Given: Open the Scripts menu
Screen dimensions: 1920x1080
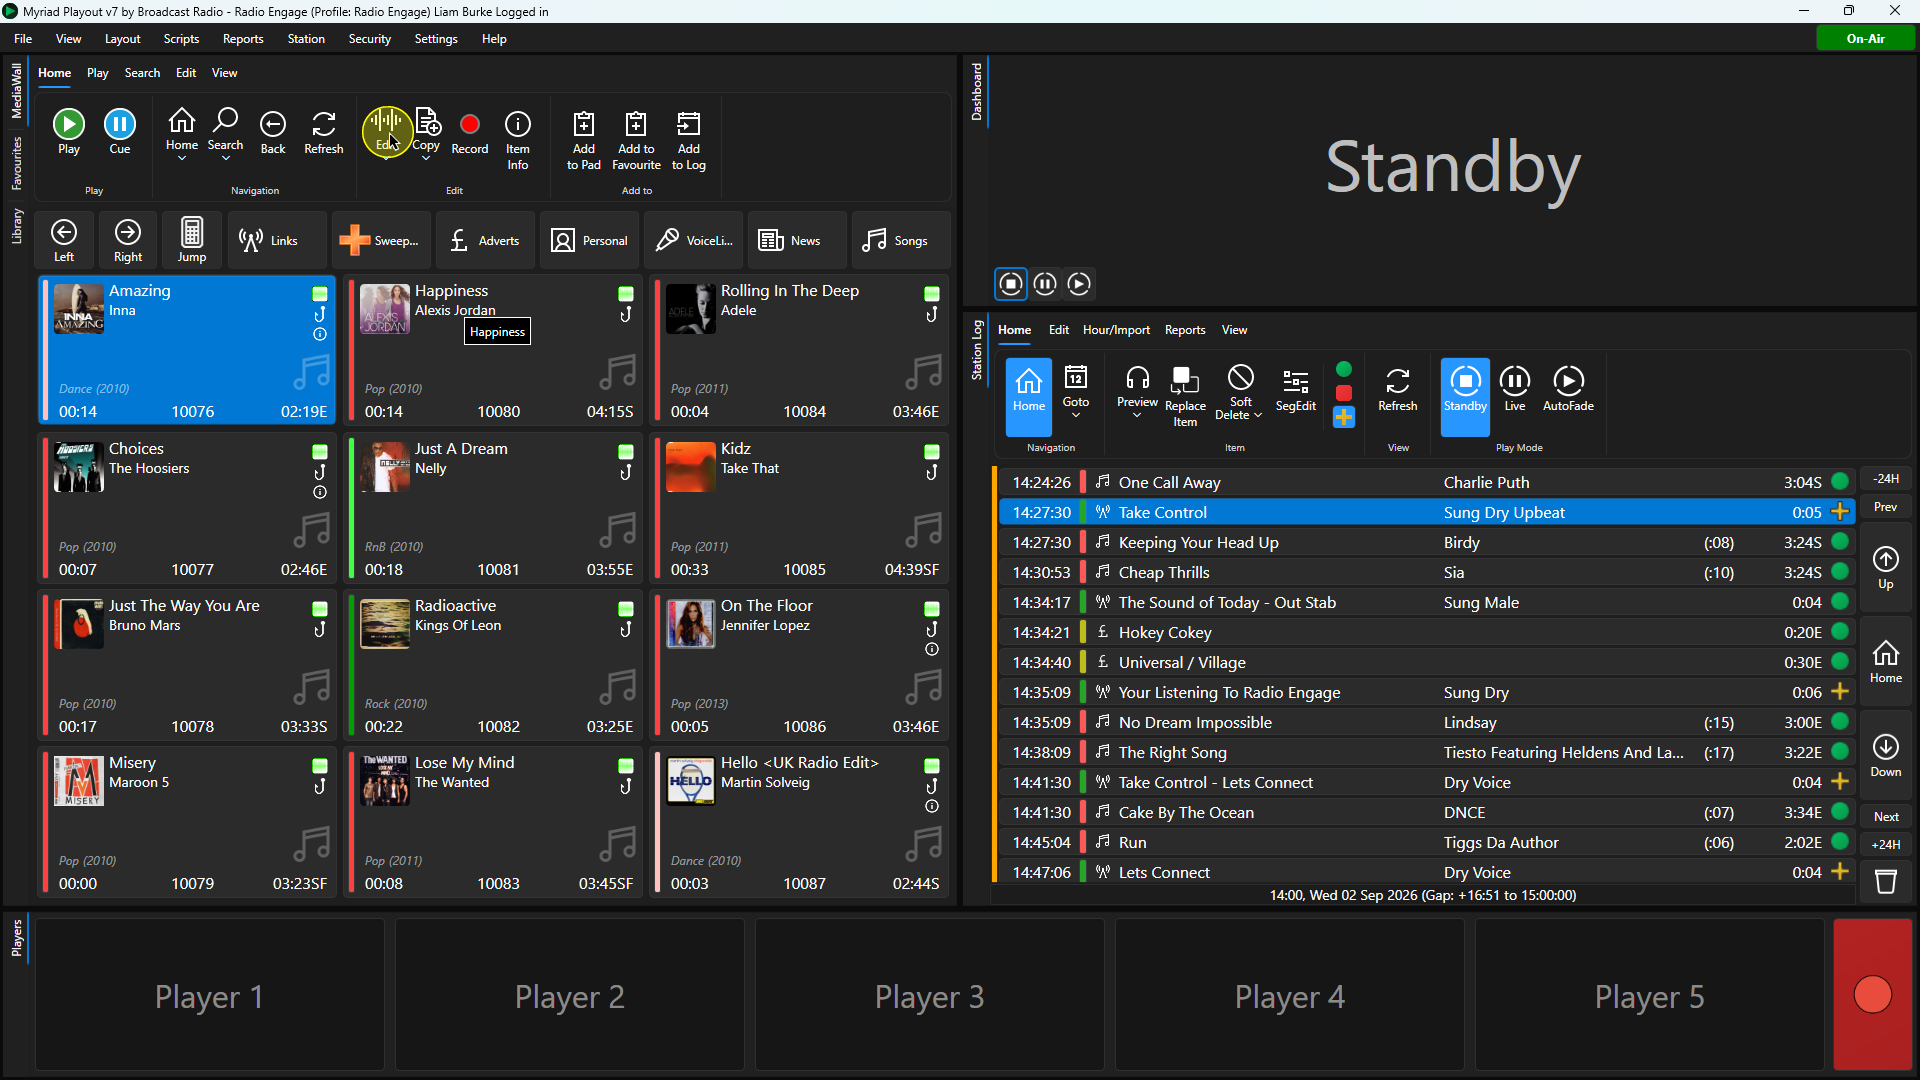Looking at the screenshot, I should click(x=181, y=38).
